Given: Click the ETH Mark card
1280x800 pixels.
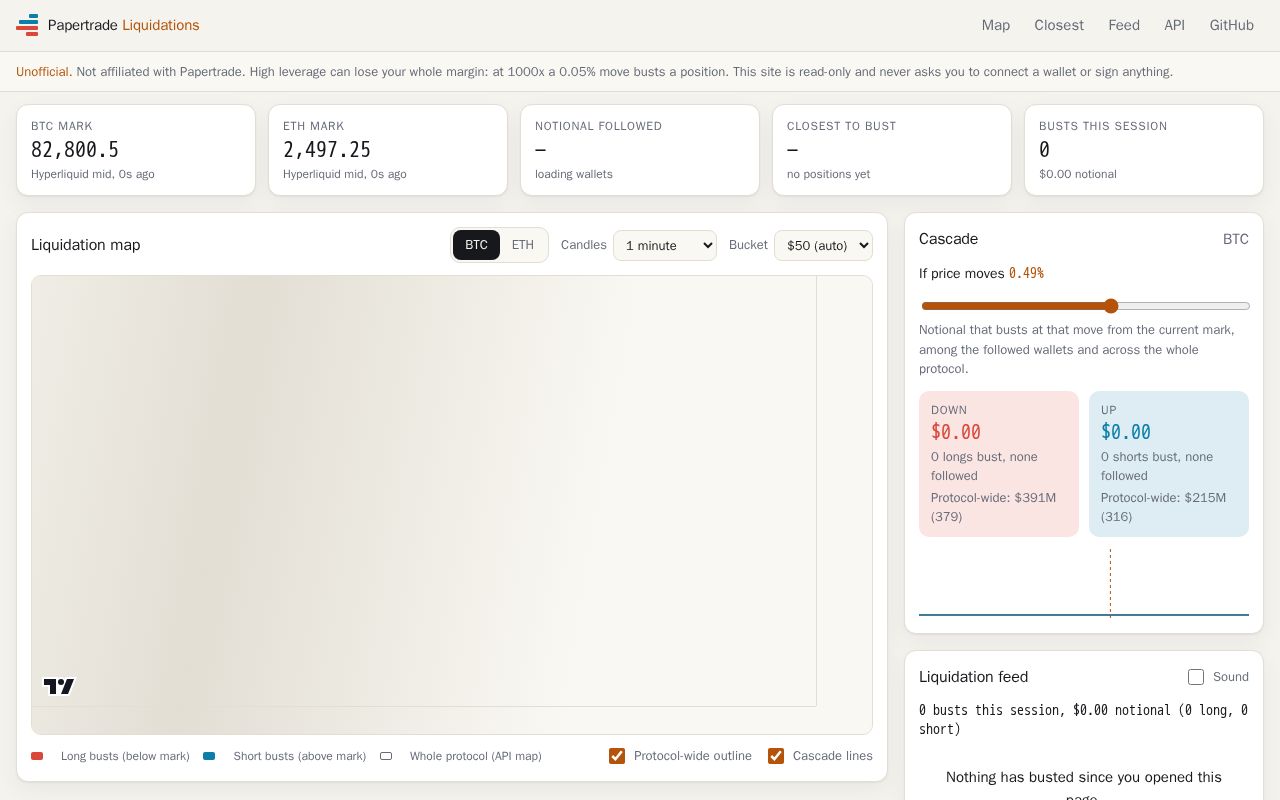Looking at the screenshot, I should 388,150.
